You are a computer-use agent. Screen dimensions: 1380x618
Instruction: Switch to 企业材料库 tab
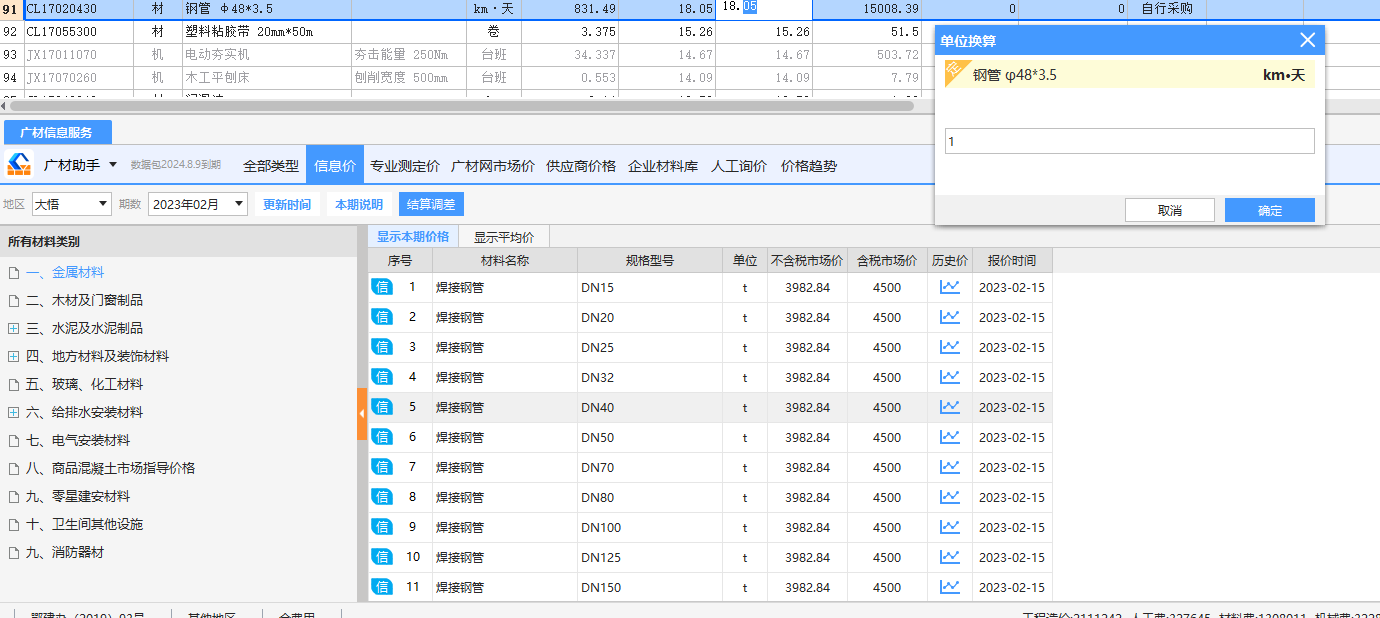coord(663,166)
